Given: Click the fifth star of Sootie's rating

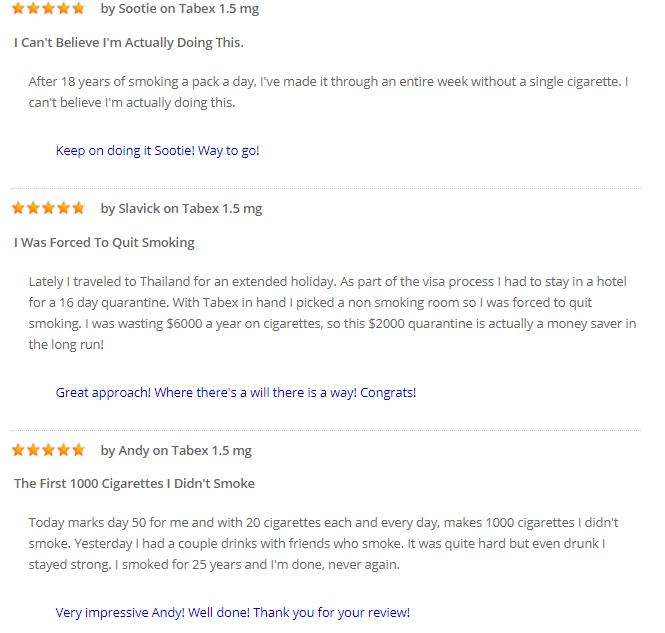Looking at the screenshot, I should click(78, 8).
